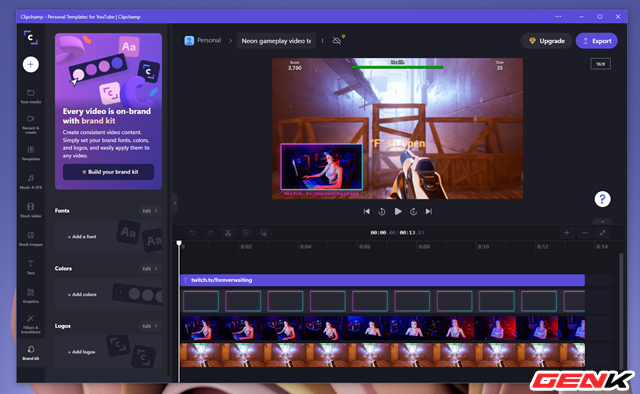The height and width of the screenshot is (394, 640).
Task: Click the timeline vertical scrollbar
Action: coord(621,310)
